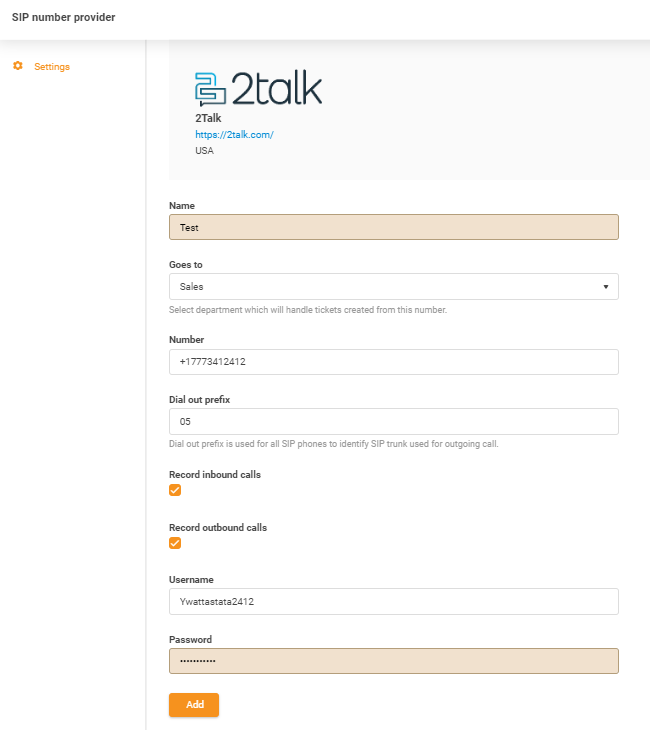Click the 2Talk provider name text
This screenshot has height=730, width=650.
tap(208, 118)
